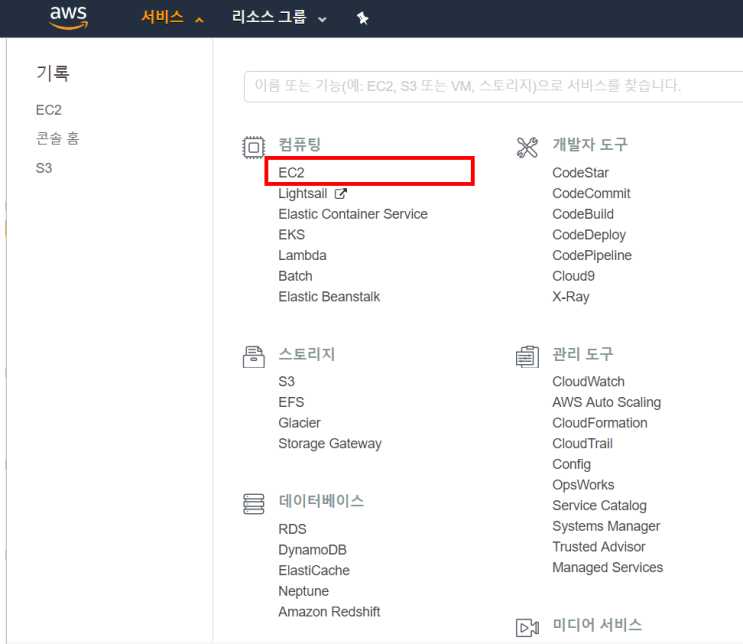The image size is (743, 644).
Task: Open CodeBuild
Action: coord(583,214)
